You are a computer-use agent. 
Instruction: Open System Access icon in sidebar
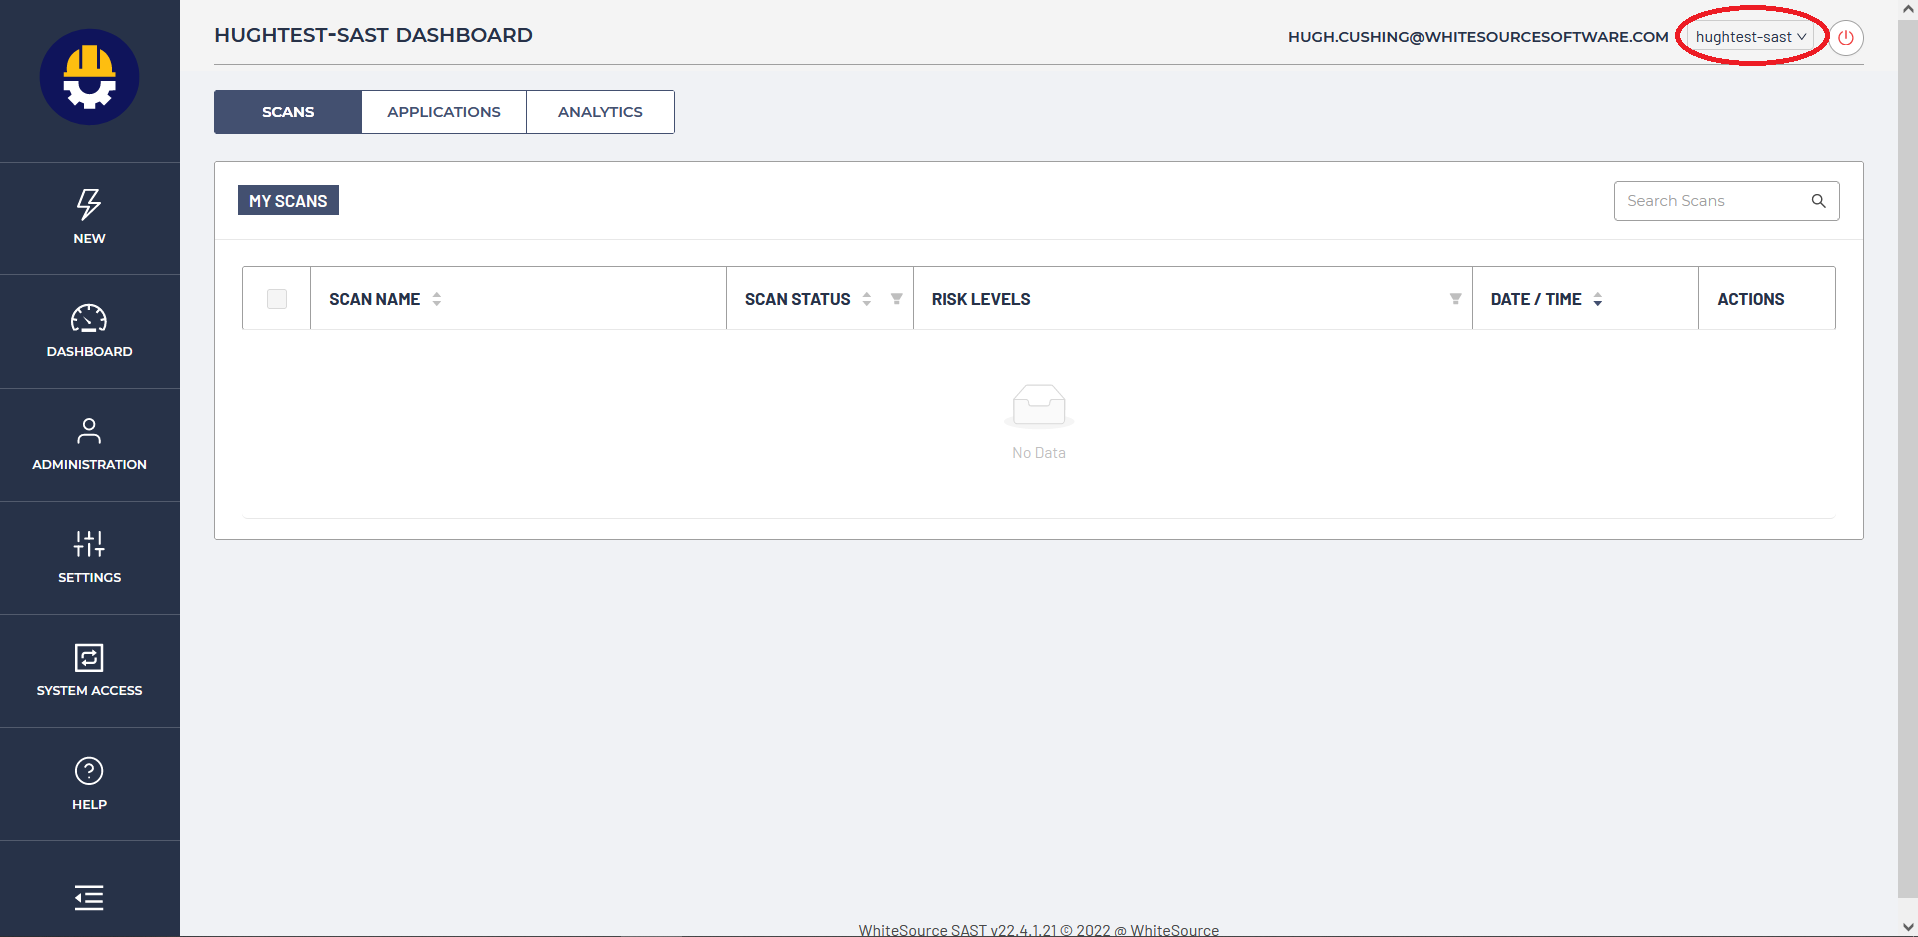(x=89, y=658)
